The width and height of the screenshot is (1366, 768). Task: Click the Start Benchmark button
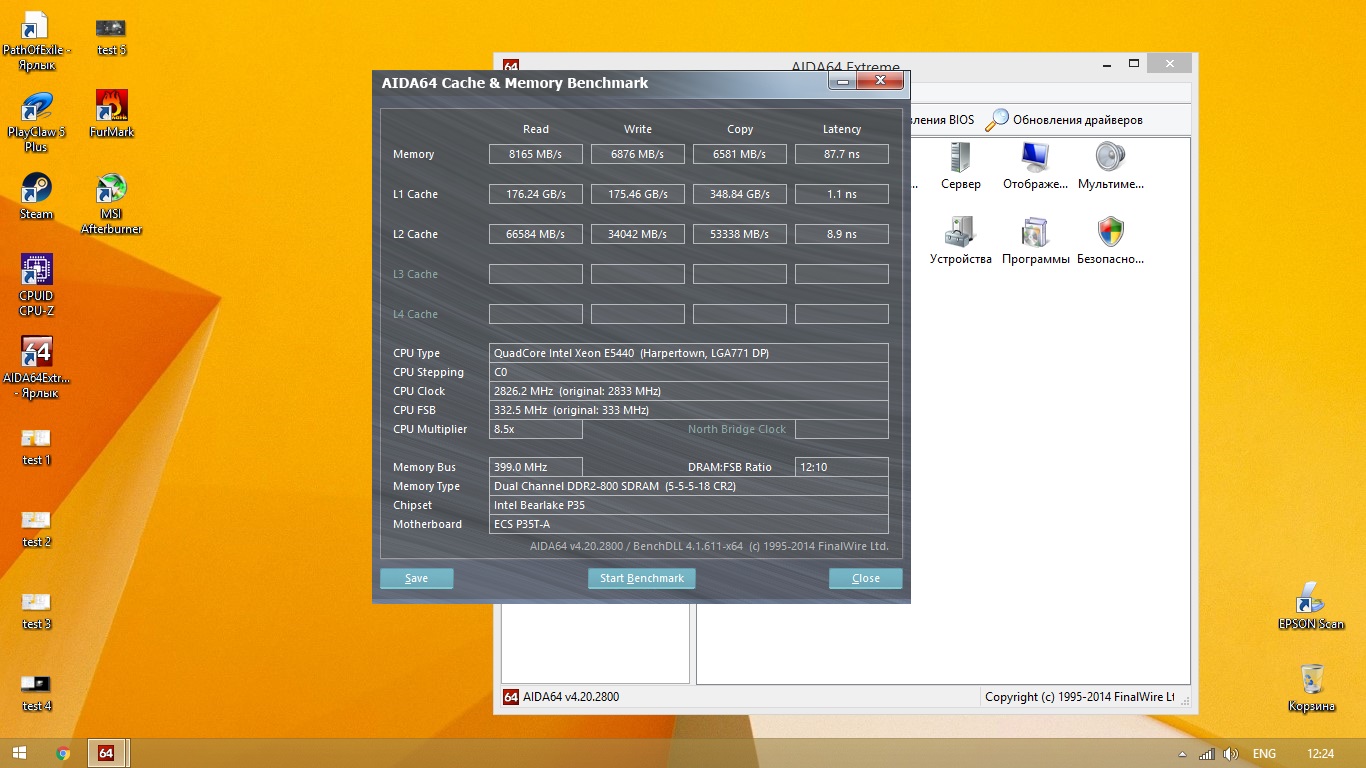(642, 578)
